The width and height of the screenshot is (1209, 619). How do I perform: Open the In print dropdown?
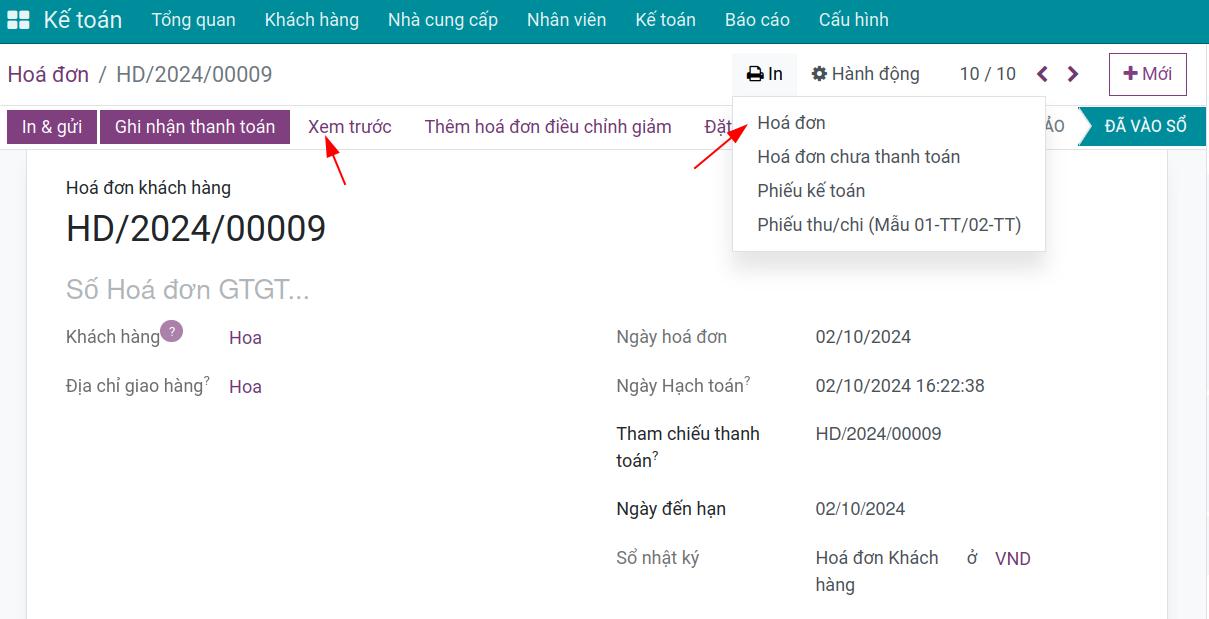pyautogui.click(x=765, y=74)
